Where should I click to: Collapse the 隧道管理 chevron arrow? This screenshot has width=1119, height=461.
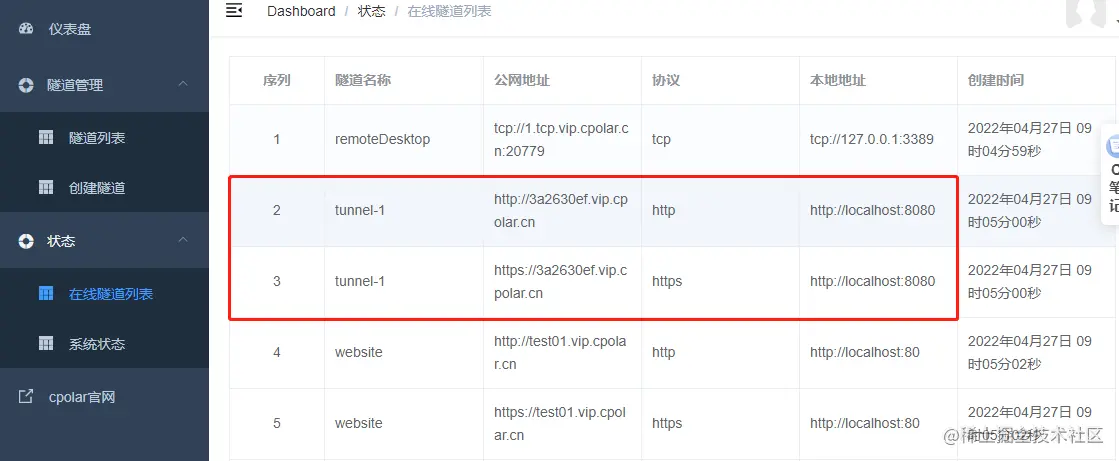click(183, 84)
